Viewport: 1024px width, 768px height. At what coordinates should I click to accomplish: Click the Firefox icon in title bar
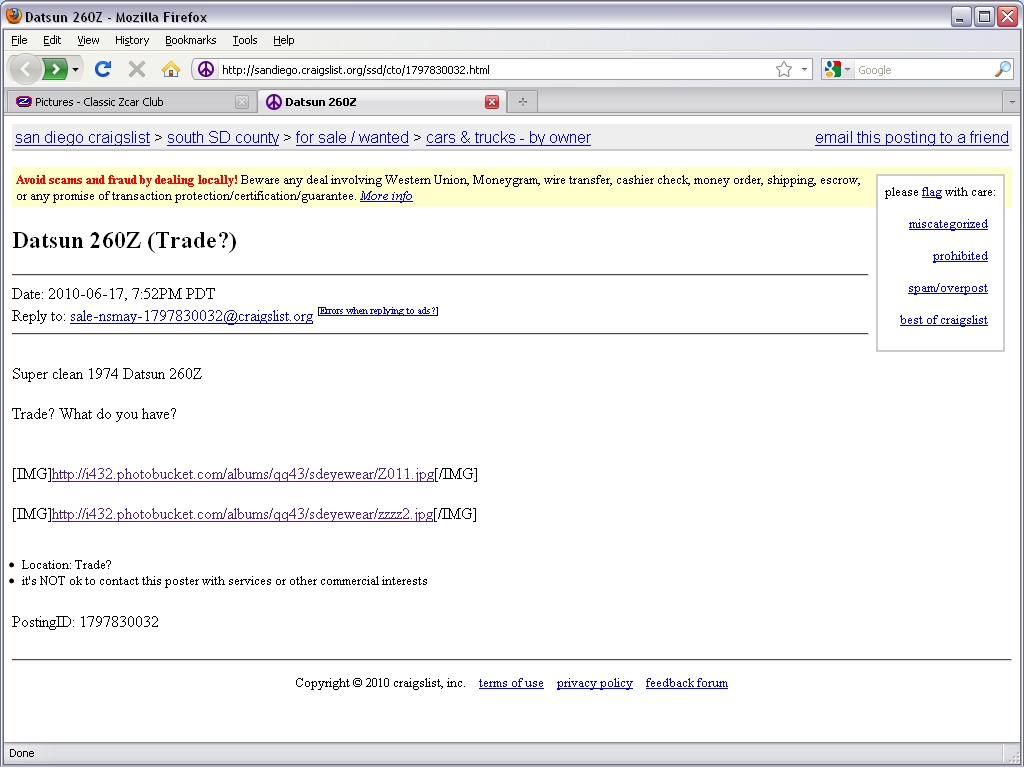[x=14, y=16]
